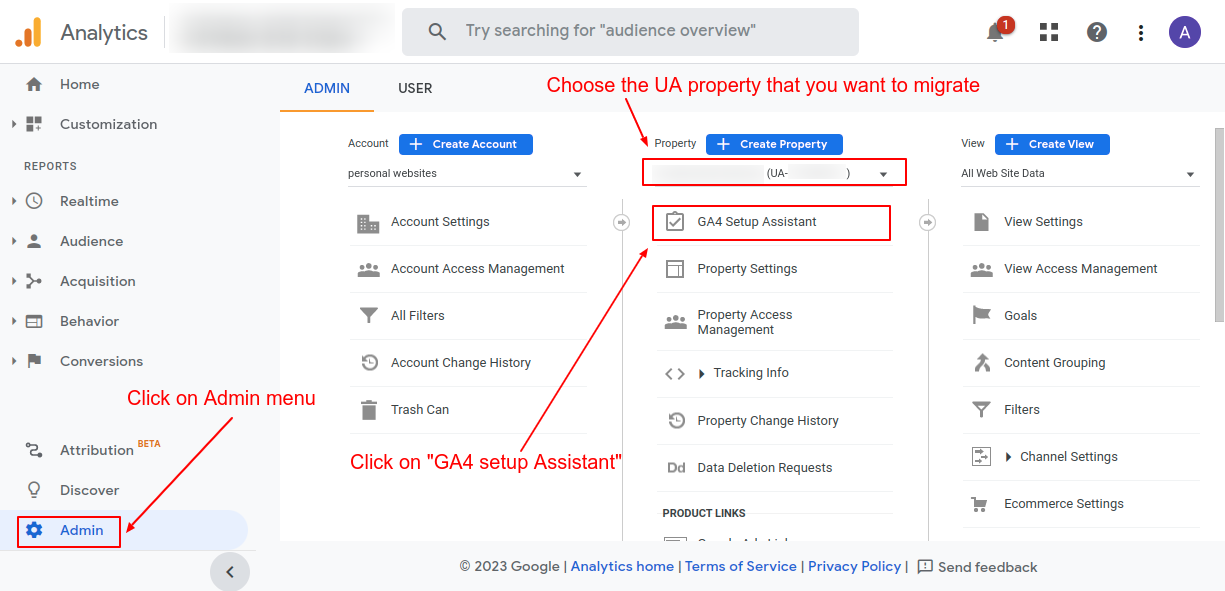Image resolution: width=1225 pixels, height=591 pixels.
Task: Open the notifications bell
Action: coord(994,31)
